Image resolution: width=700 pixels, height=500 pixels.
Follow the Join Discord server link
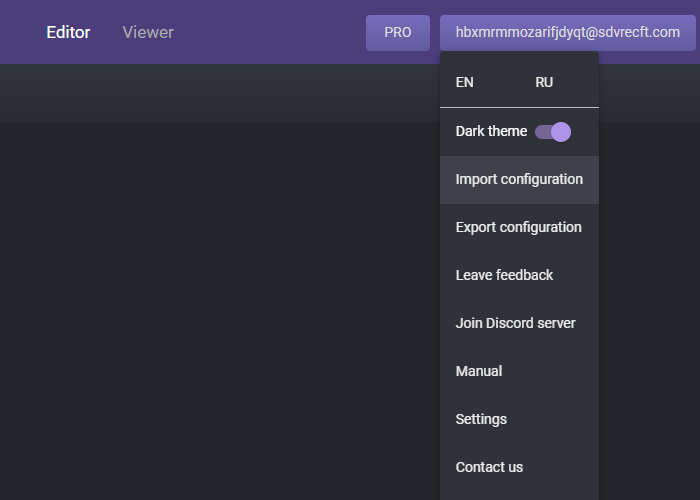tap(519, 323)
